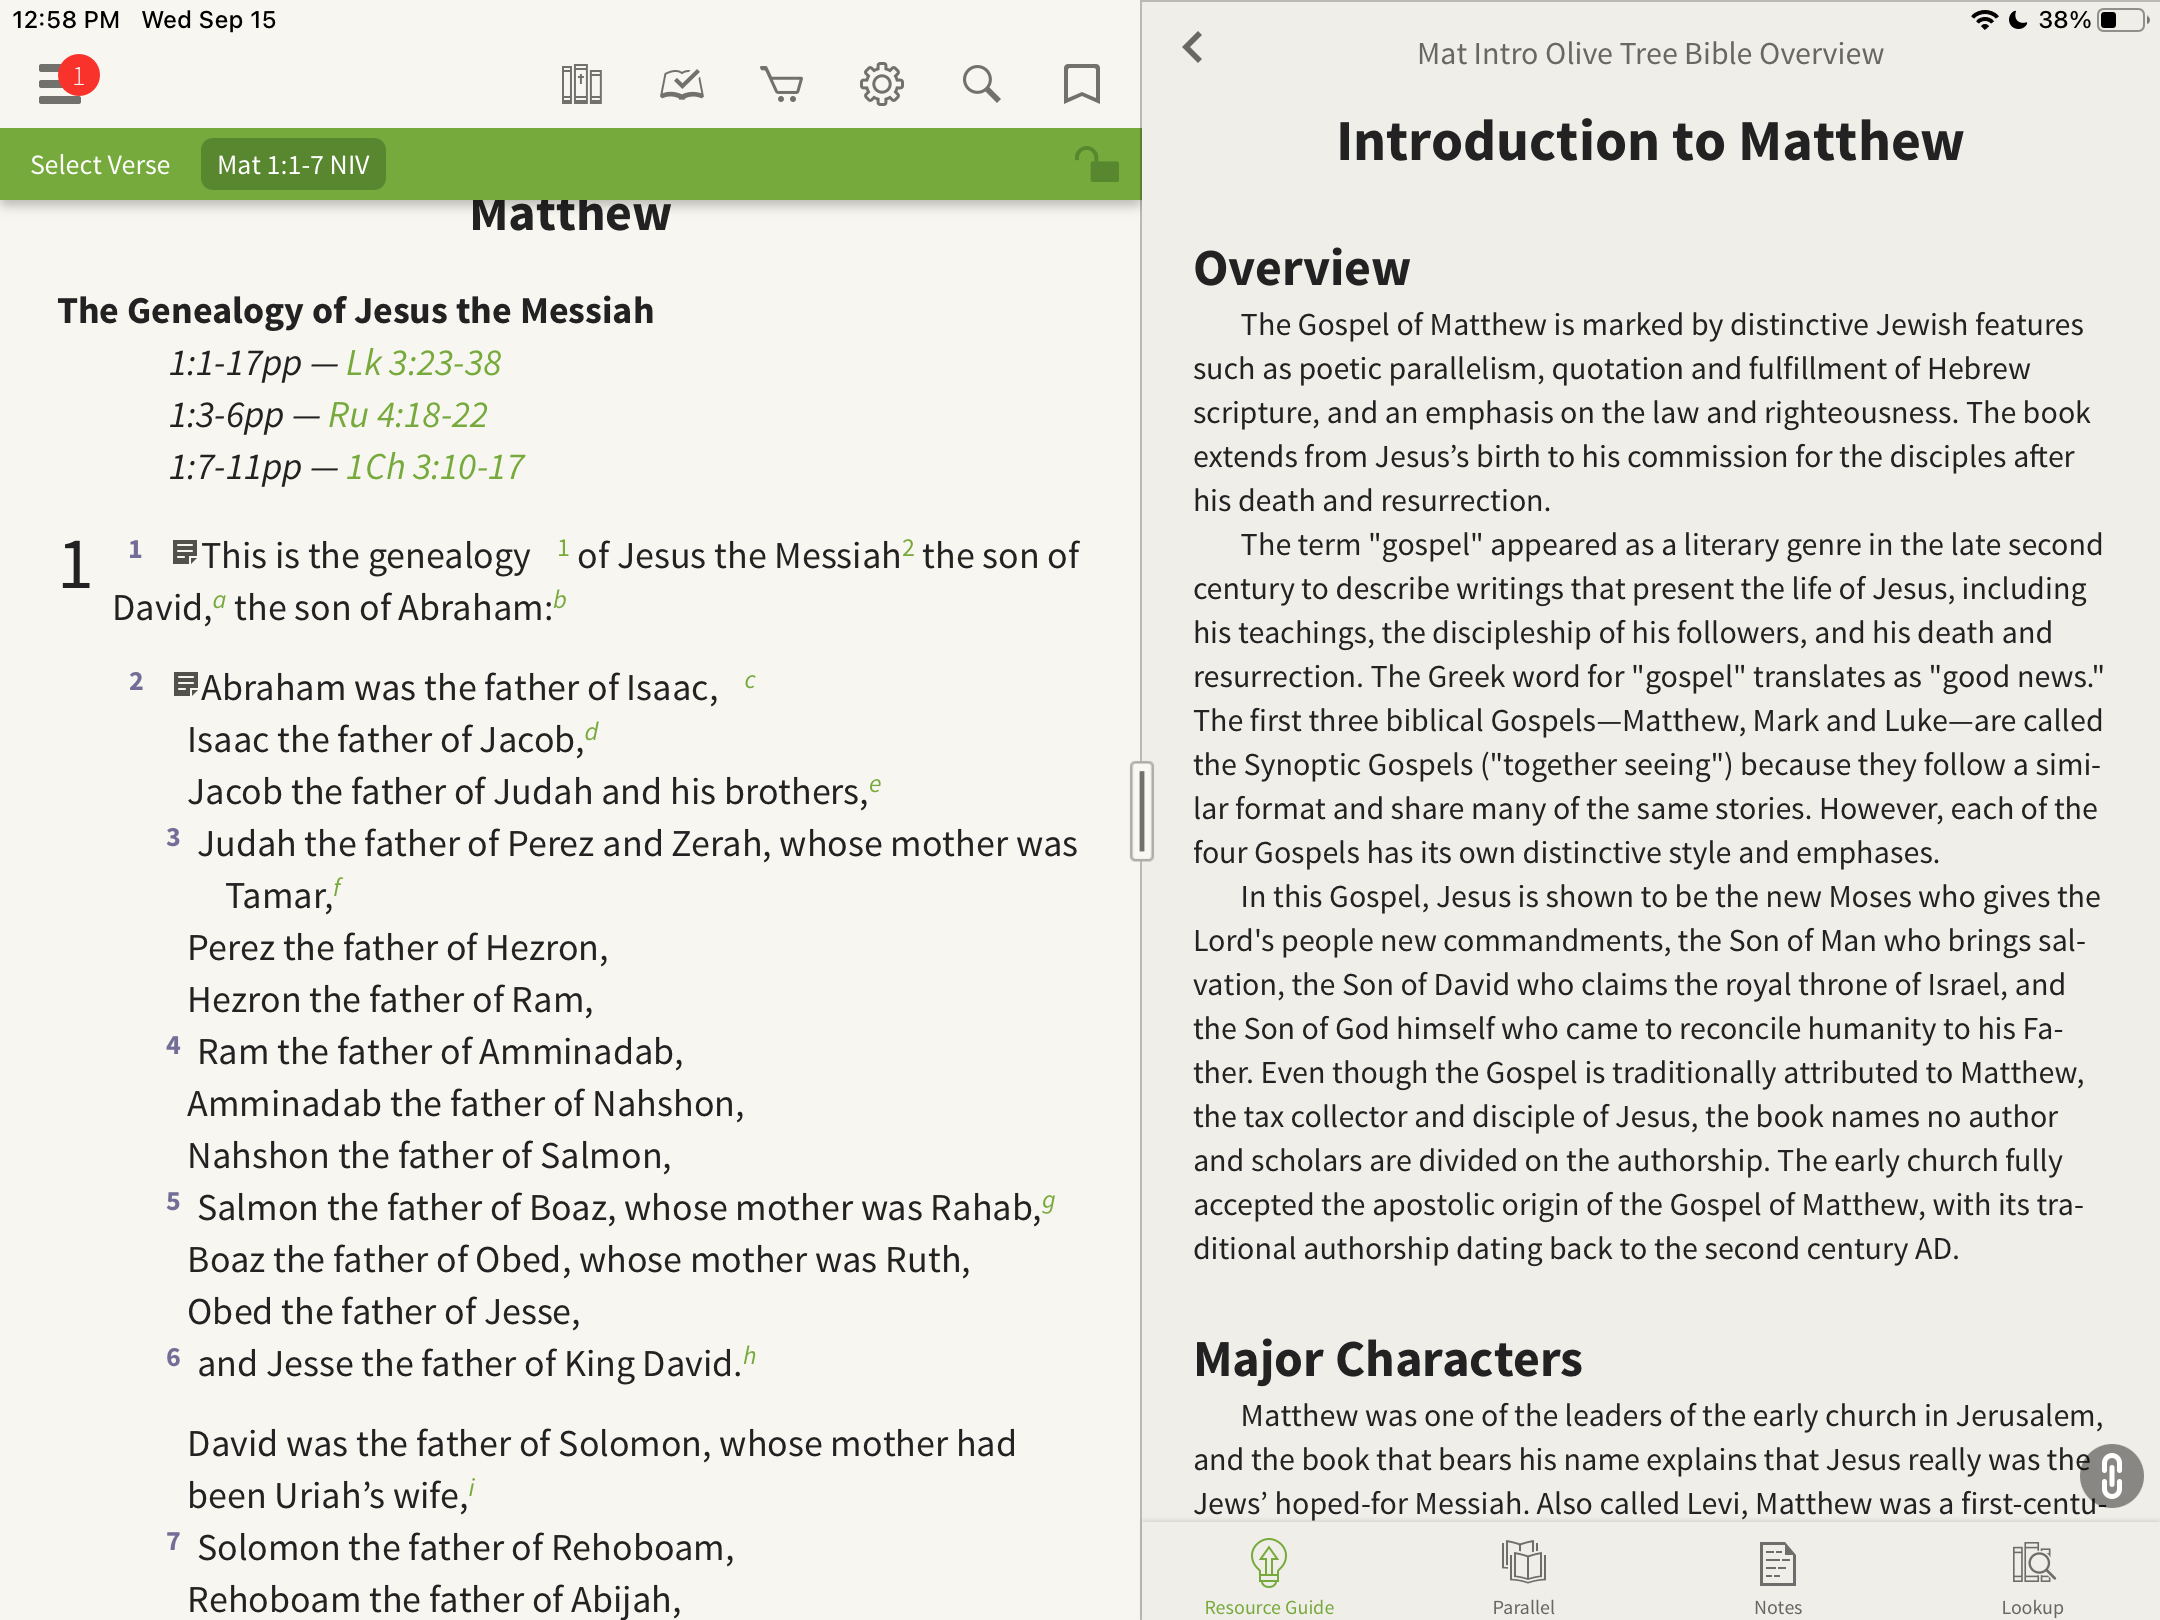
Task: Tap verse number 5
Action: (173, 1201)
